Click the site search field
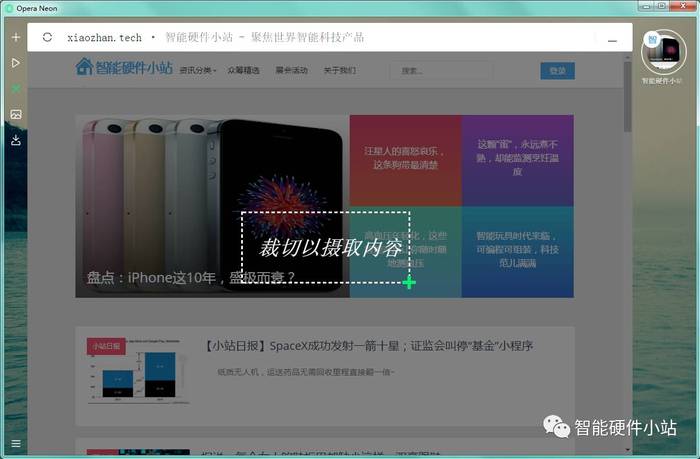The image size is (700, 459). click(x=442, y=71)
